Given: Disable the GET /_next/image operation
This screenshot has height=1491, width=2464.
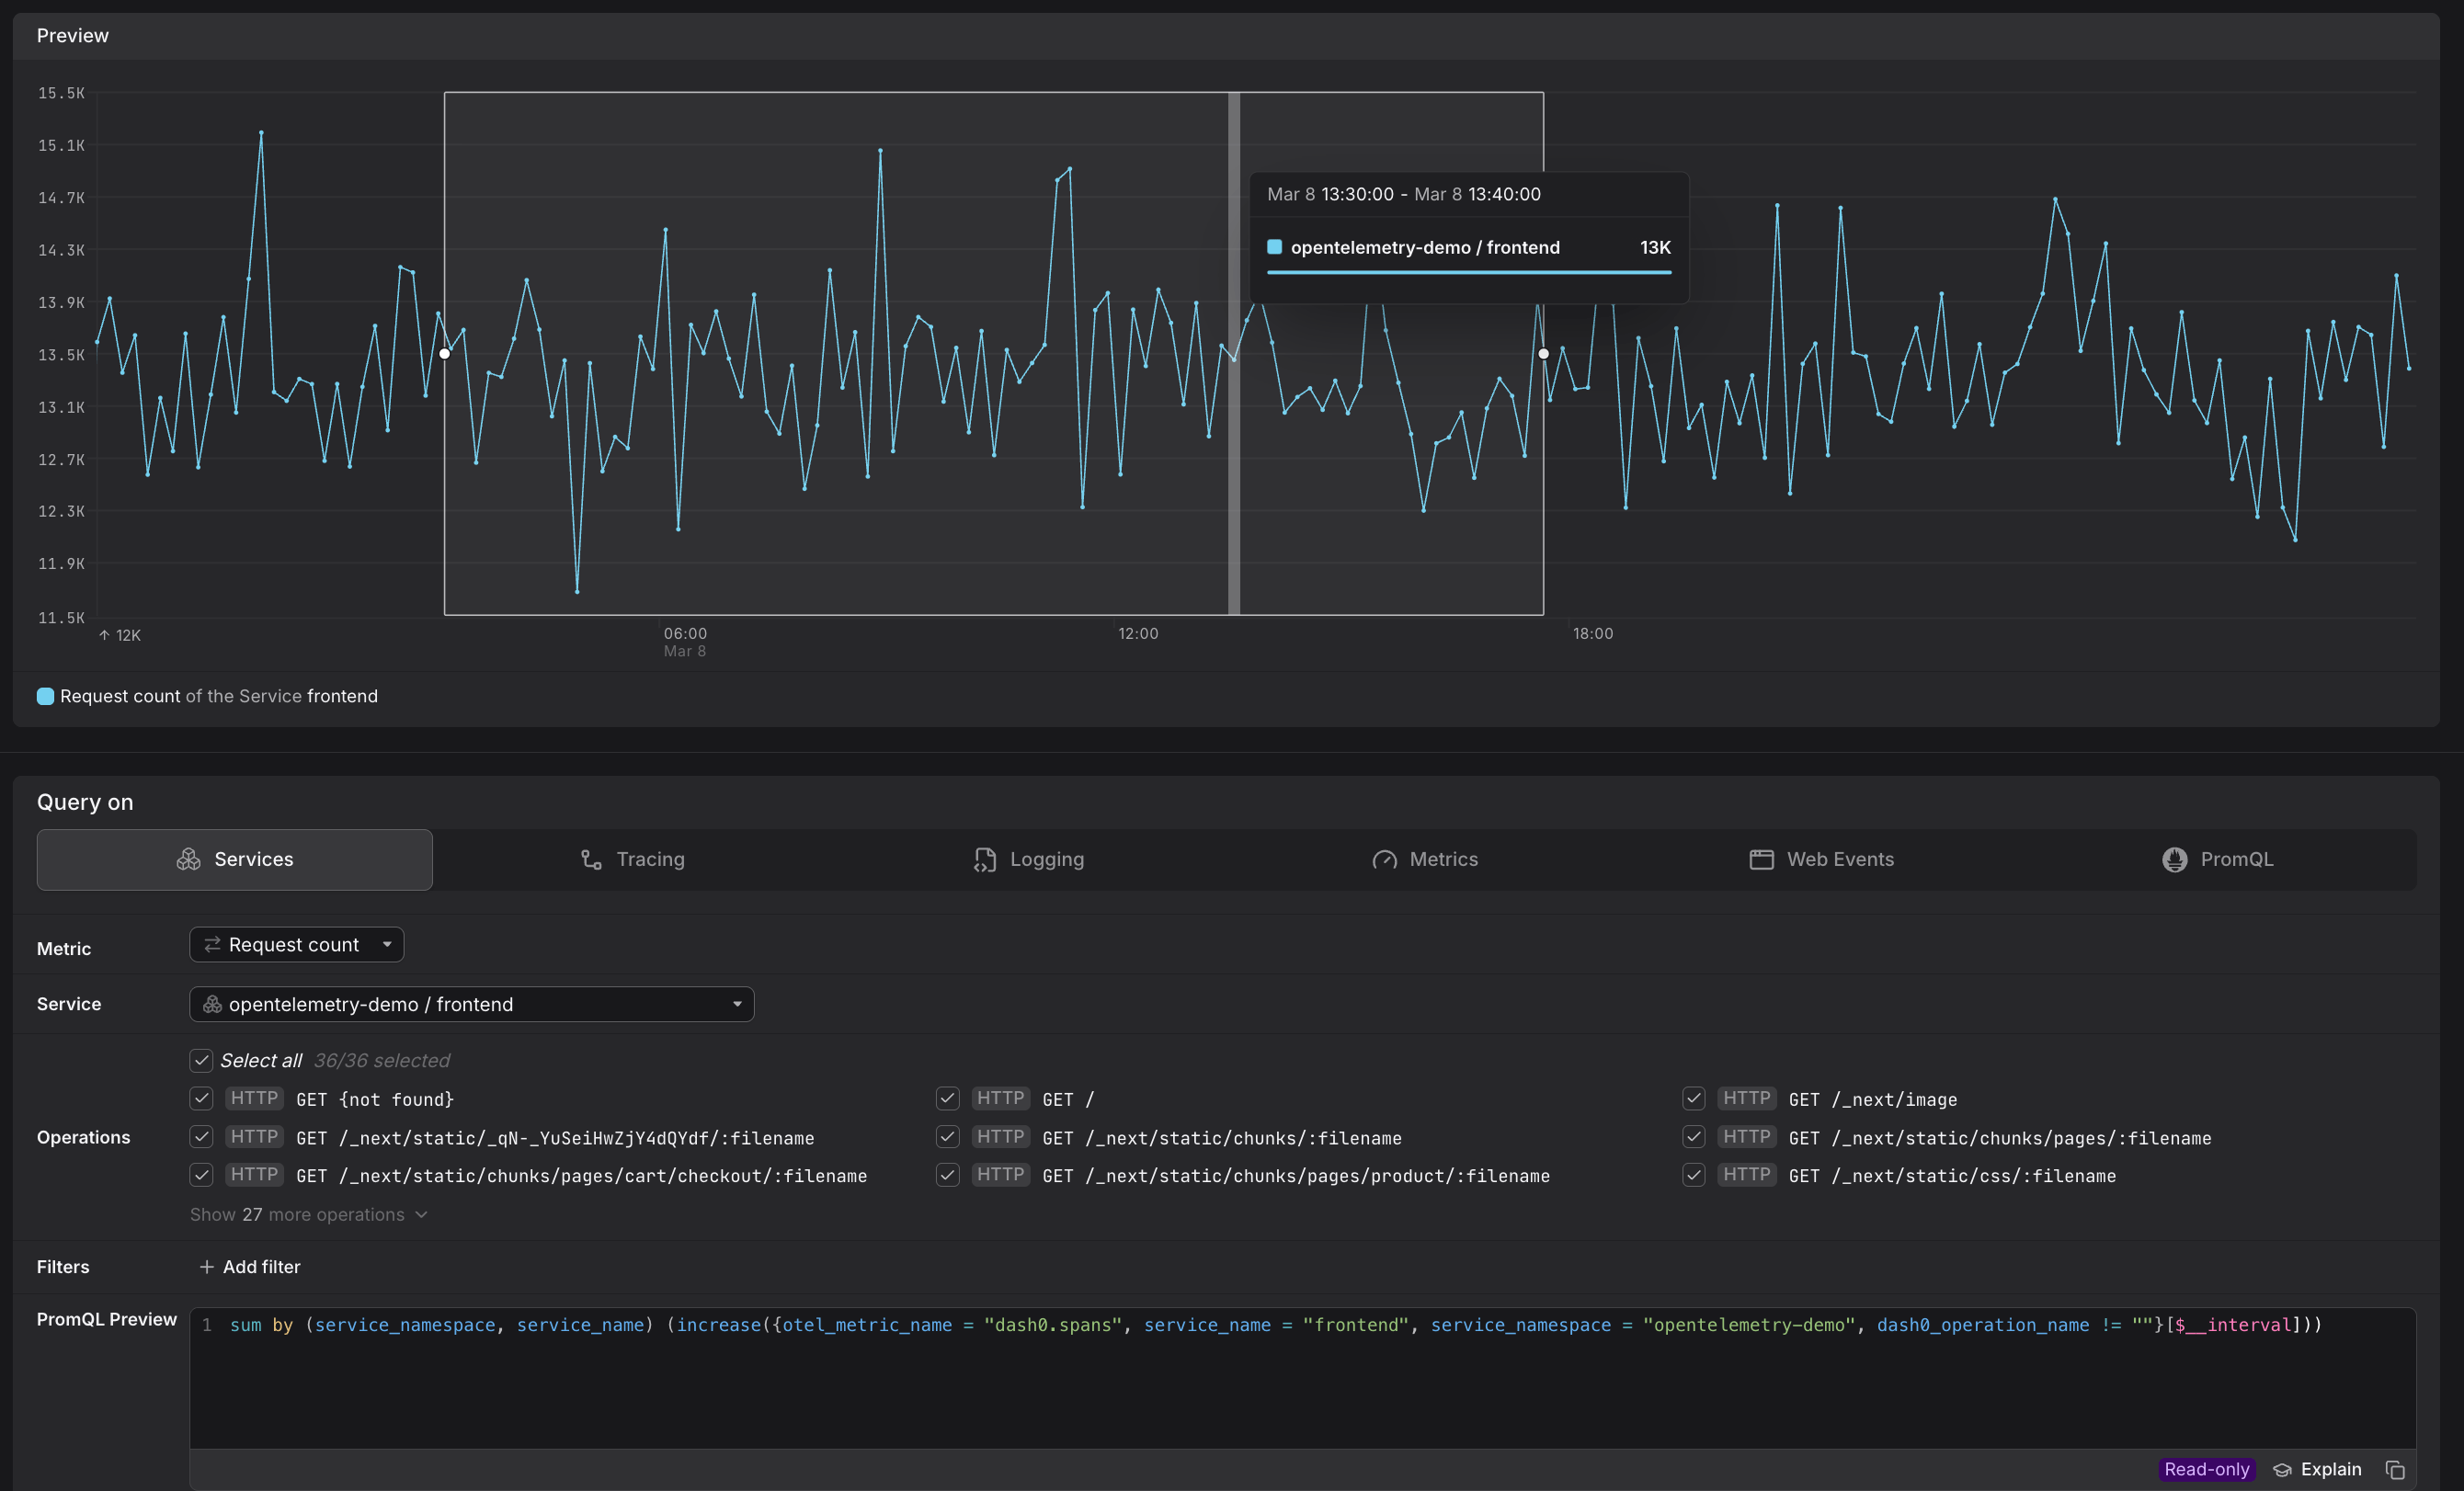Looking at the screenshot, I should point(1693,1098).
